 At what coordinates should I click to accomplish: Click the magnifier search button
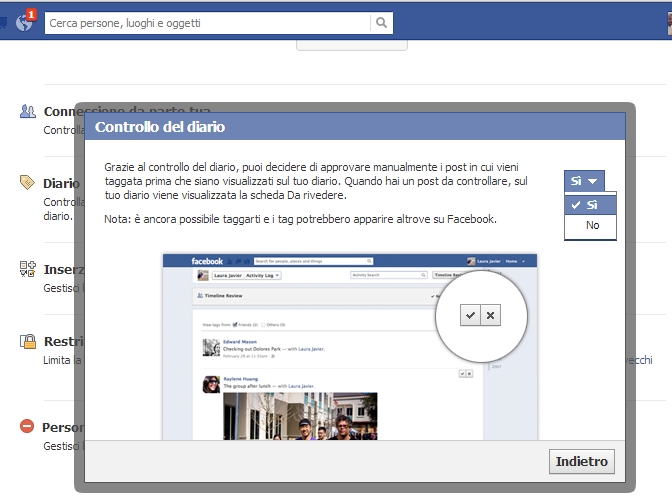[x=381, y=22]
